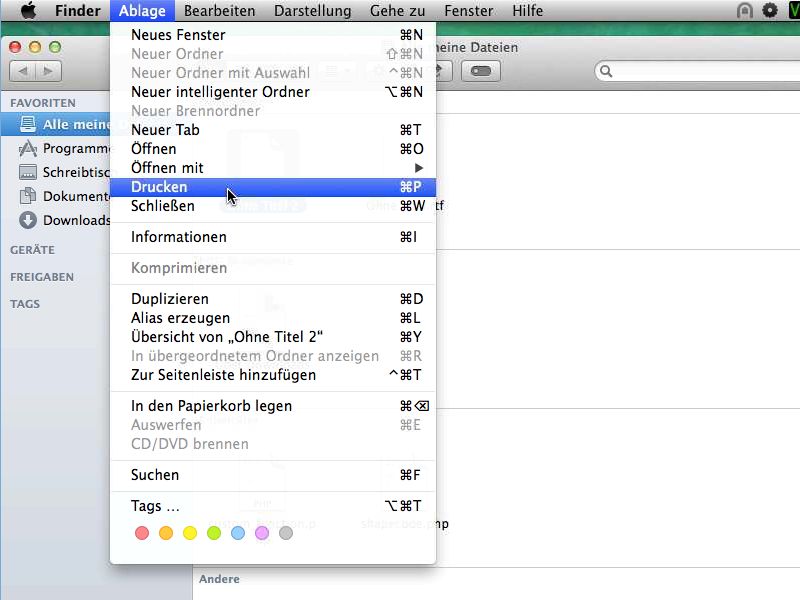
Task: Open the Fenster menu
Action: (x=468, y=11)
